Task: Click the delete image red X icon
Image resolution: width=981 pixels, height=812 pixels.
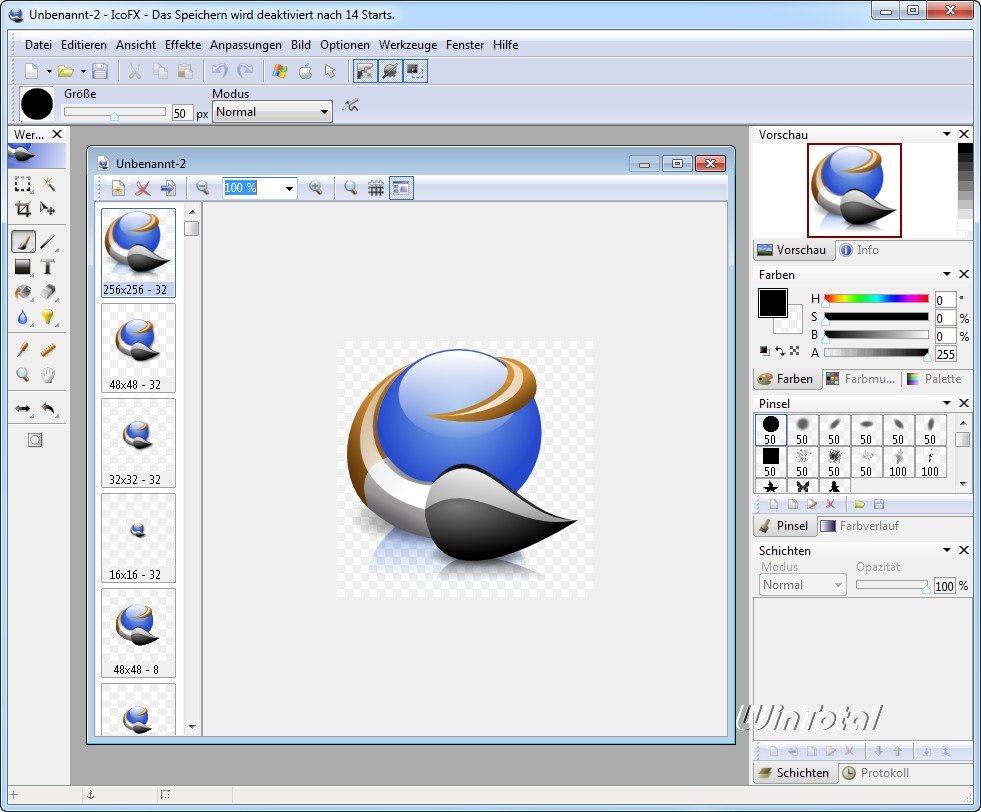Action: 143,188
